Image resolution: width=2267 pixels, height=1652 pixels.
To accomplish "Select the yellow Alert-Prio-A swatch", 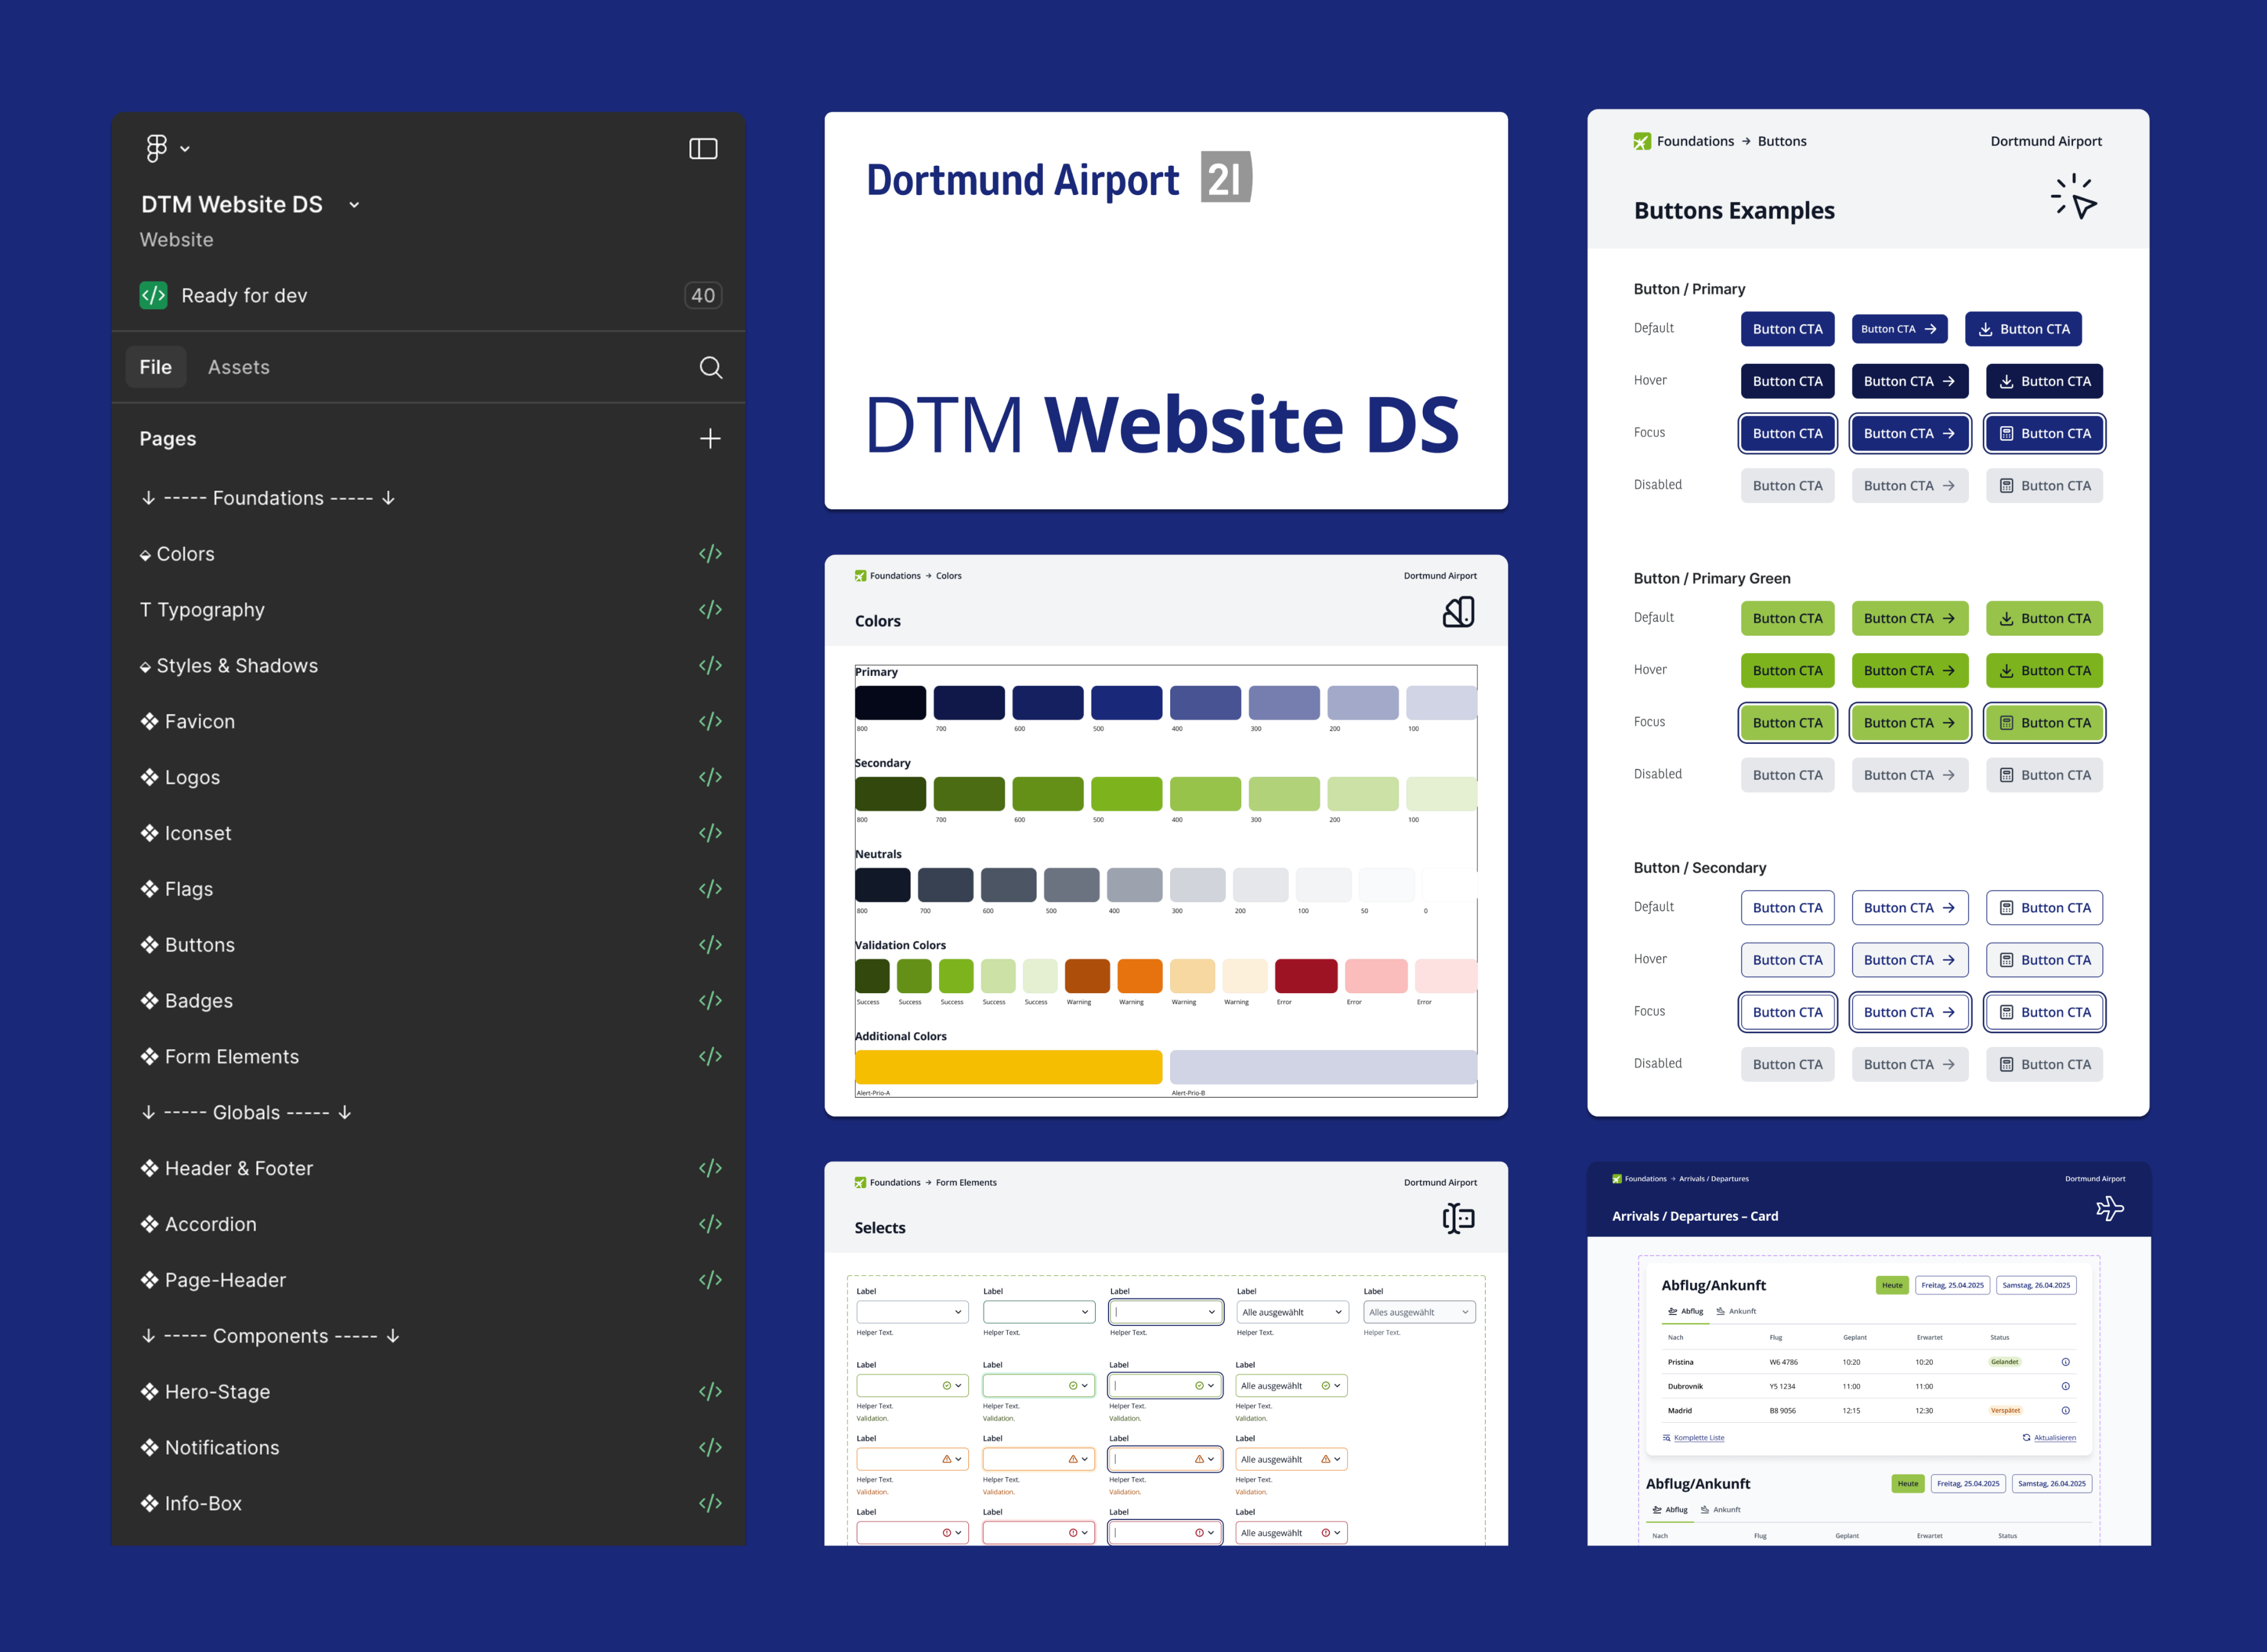I will point(1008,1067).
